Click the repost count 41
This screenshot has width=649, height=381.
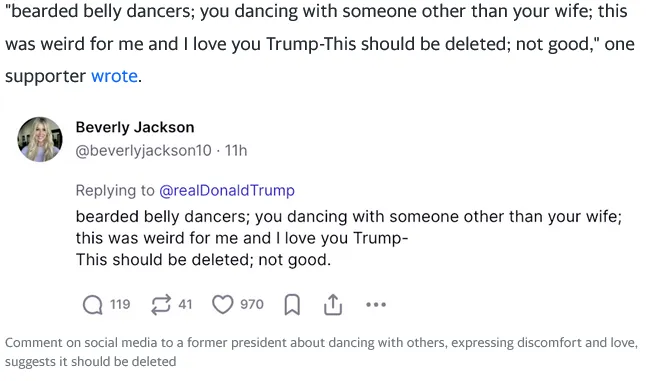[185, 304]
